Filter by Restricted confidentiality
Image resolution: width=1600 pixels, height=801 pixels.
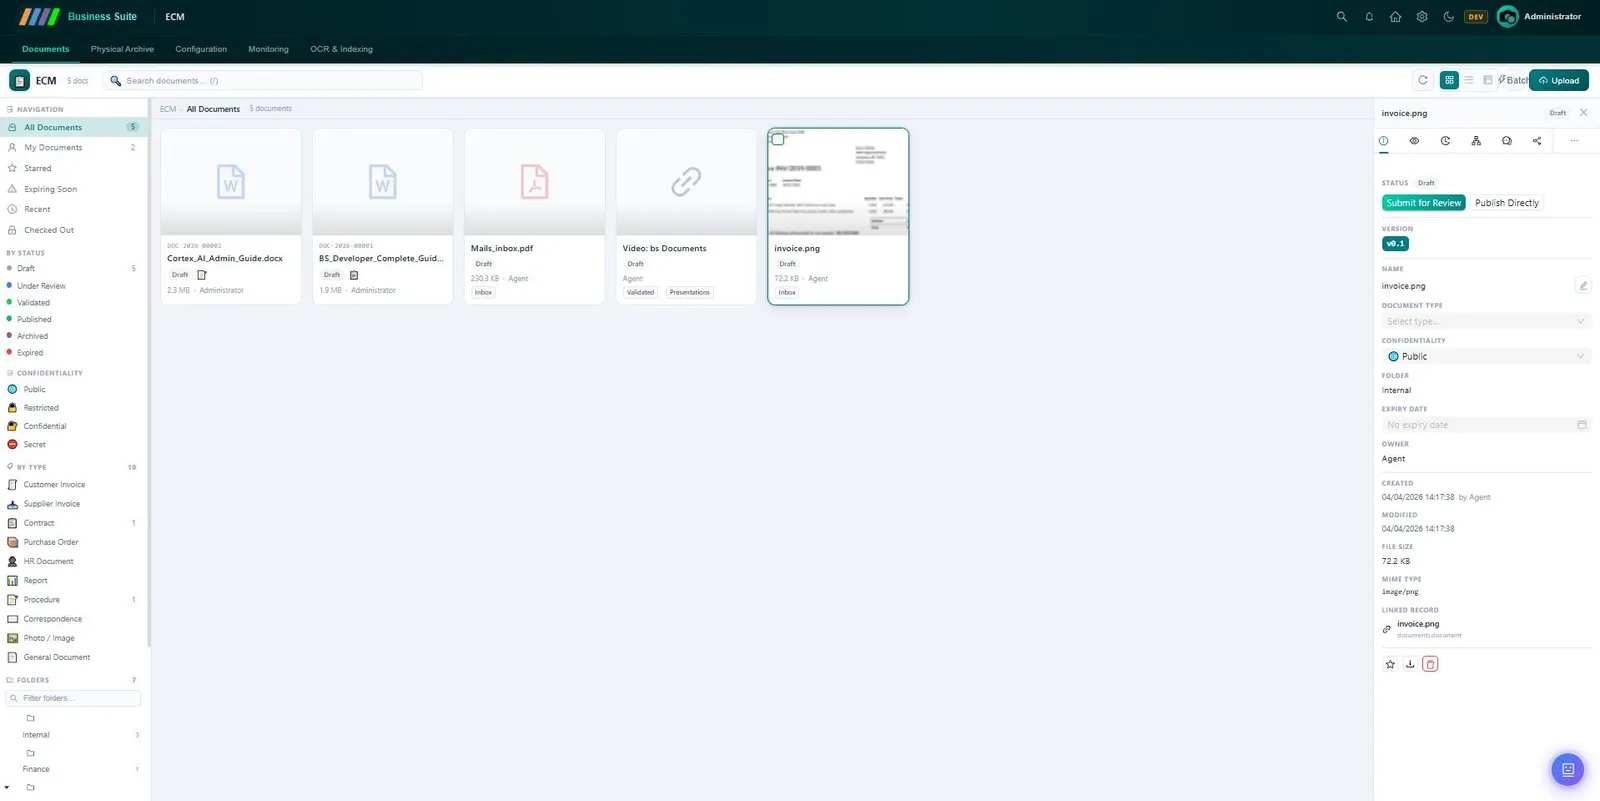point(40,408)
